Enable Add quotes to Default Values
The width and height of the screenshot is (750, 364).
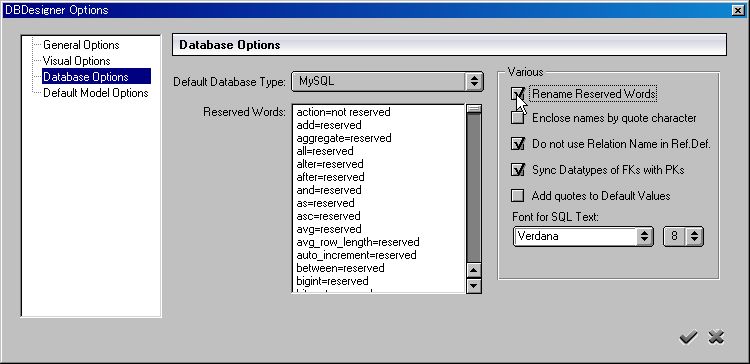[x=518, y=196]
